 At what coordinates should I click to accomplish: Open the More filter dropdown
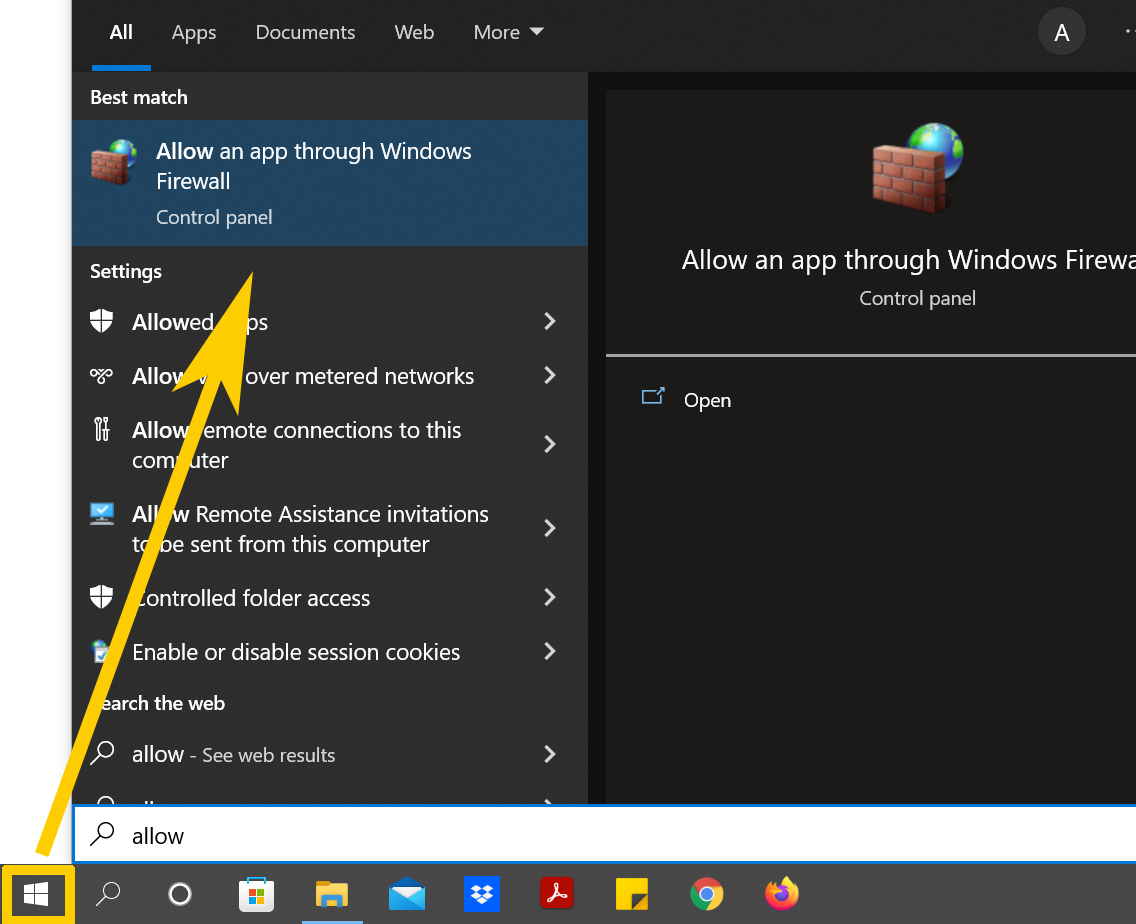(x=508, y=32)
